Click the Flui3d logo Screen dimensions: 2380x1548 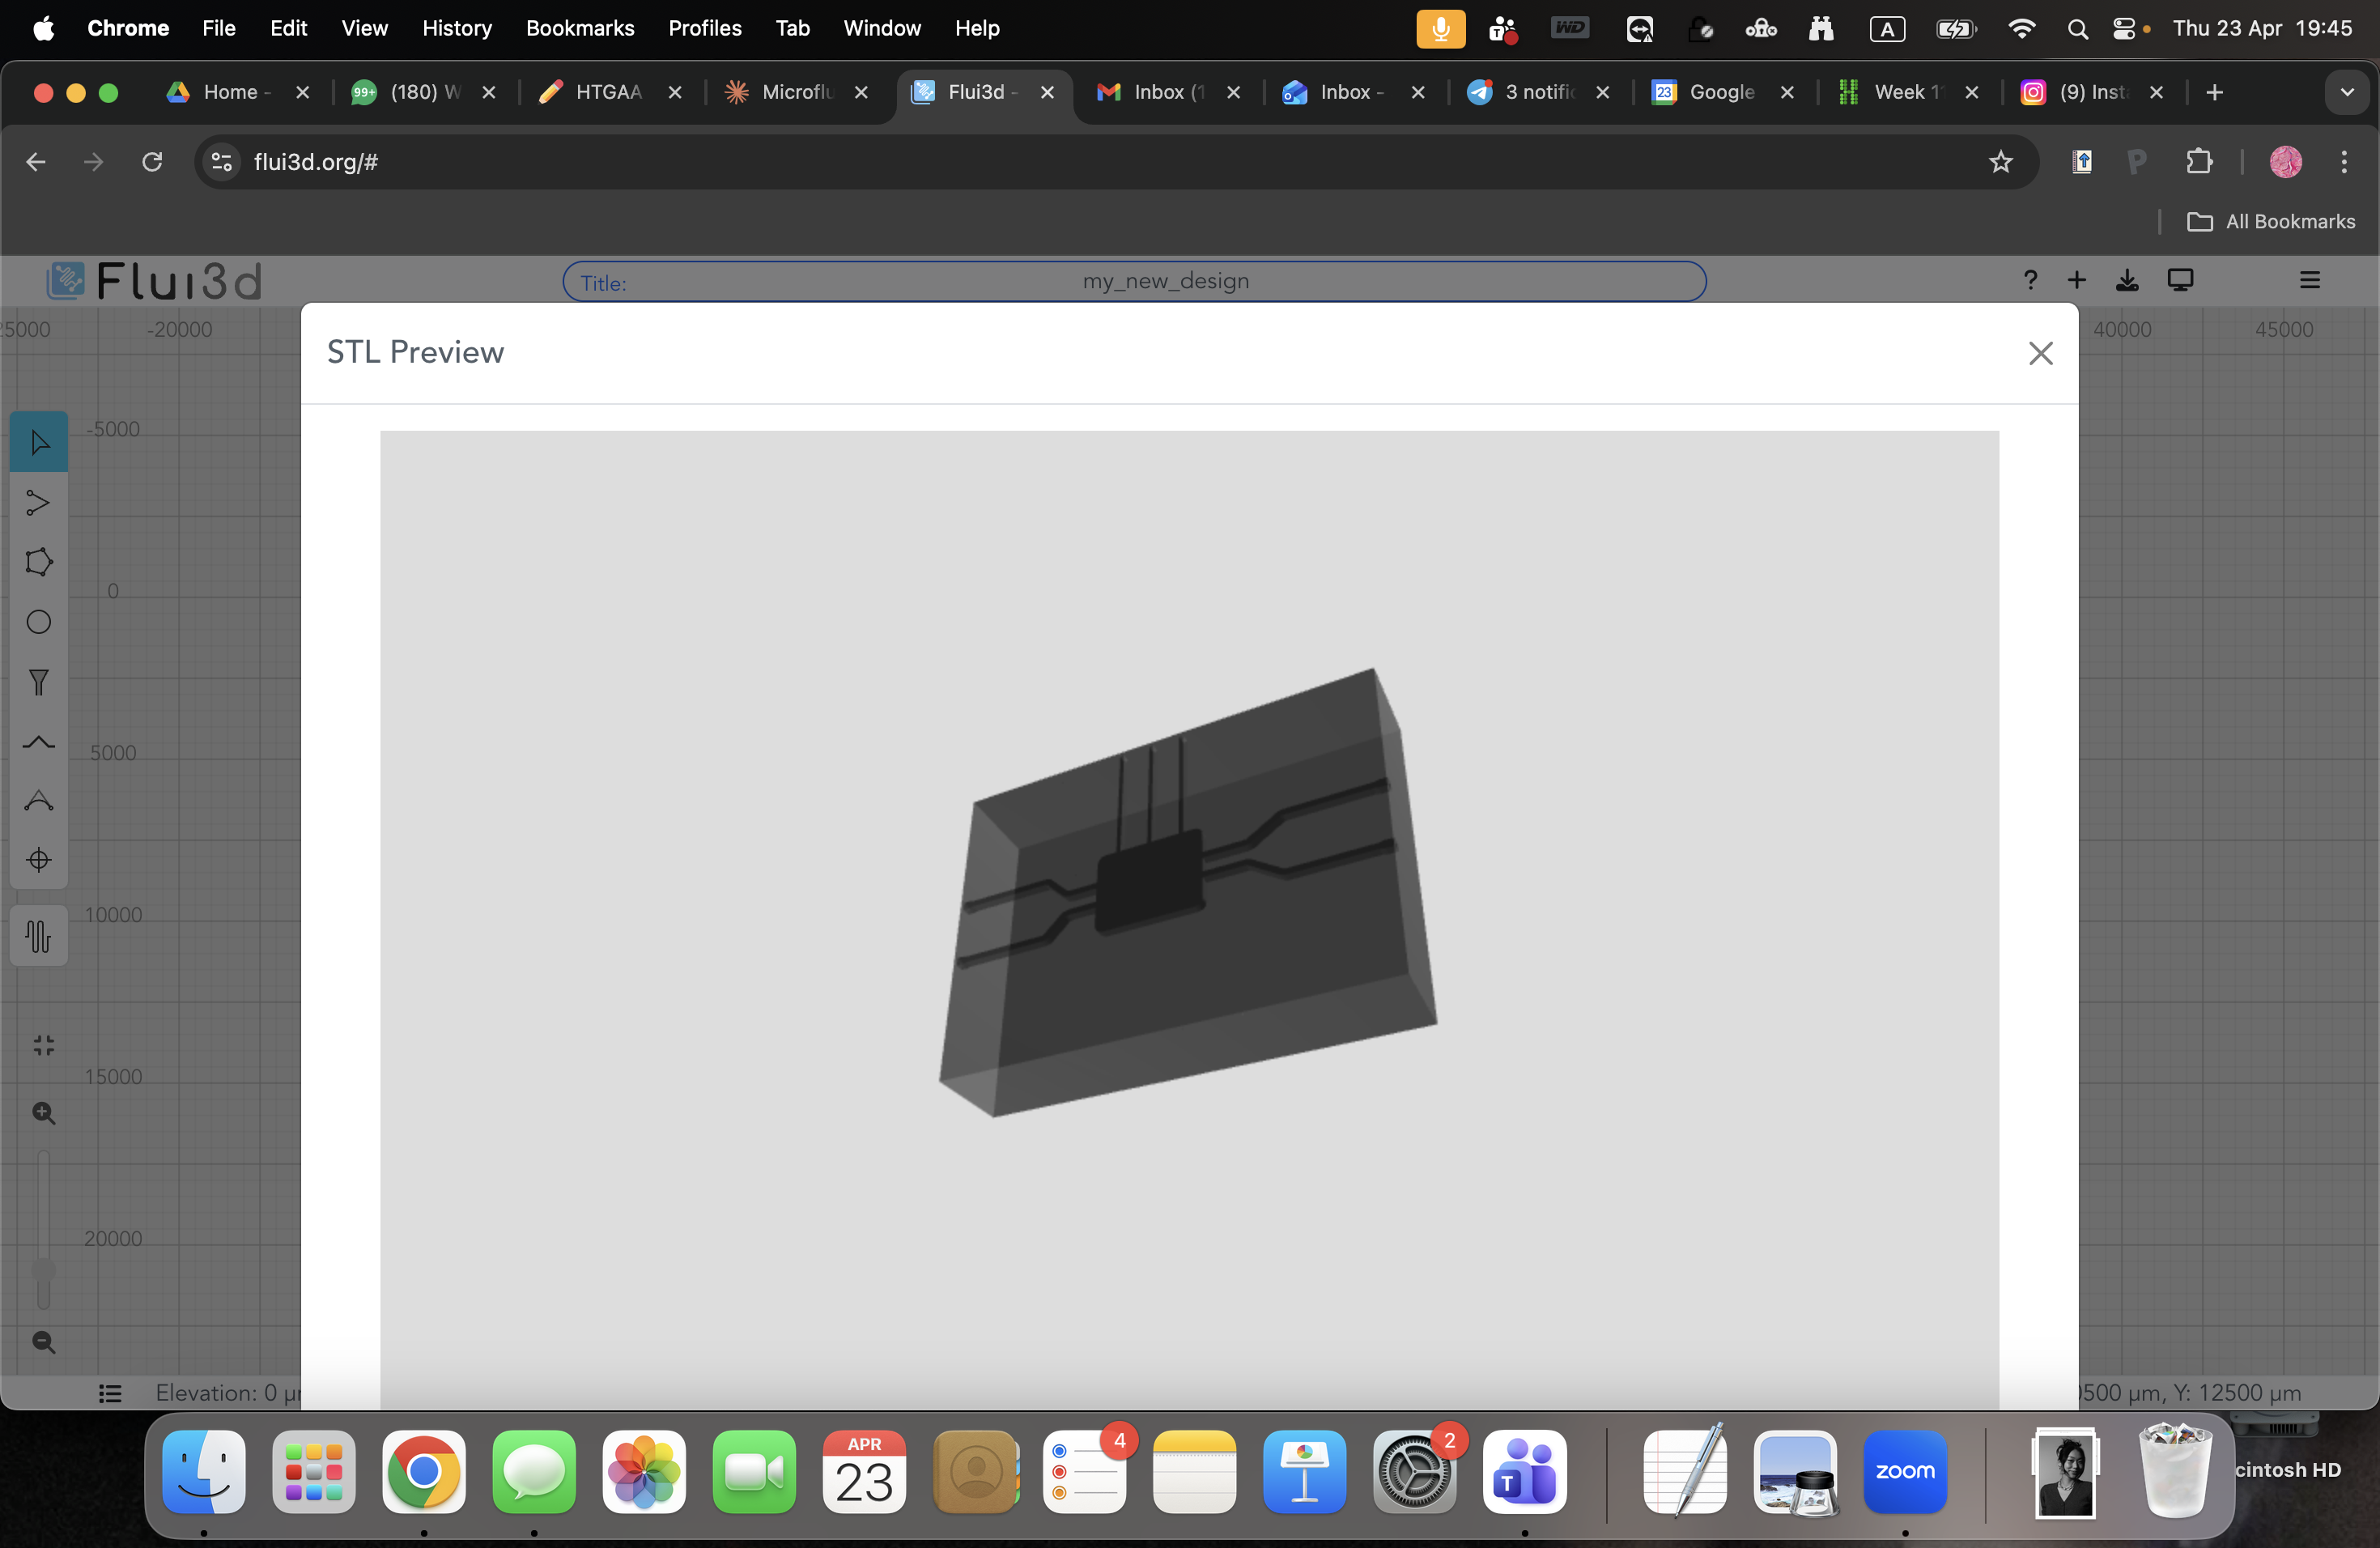(155, 281)
